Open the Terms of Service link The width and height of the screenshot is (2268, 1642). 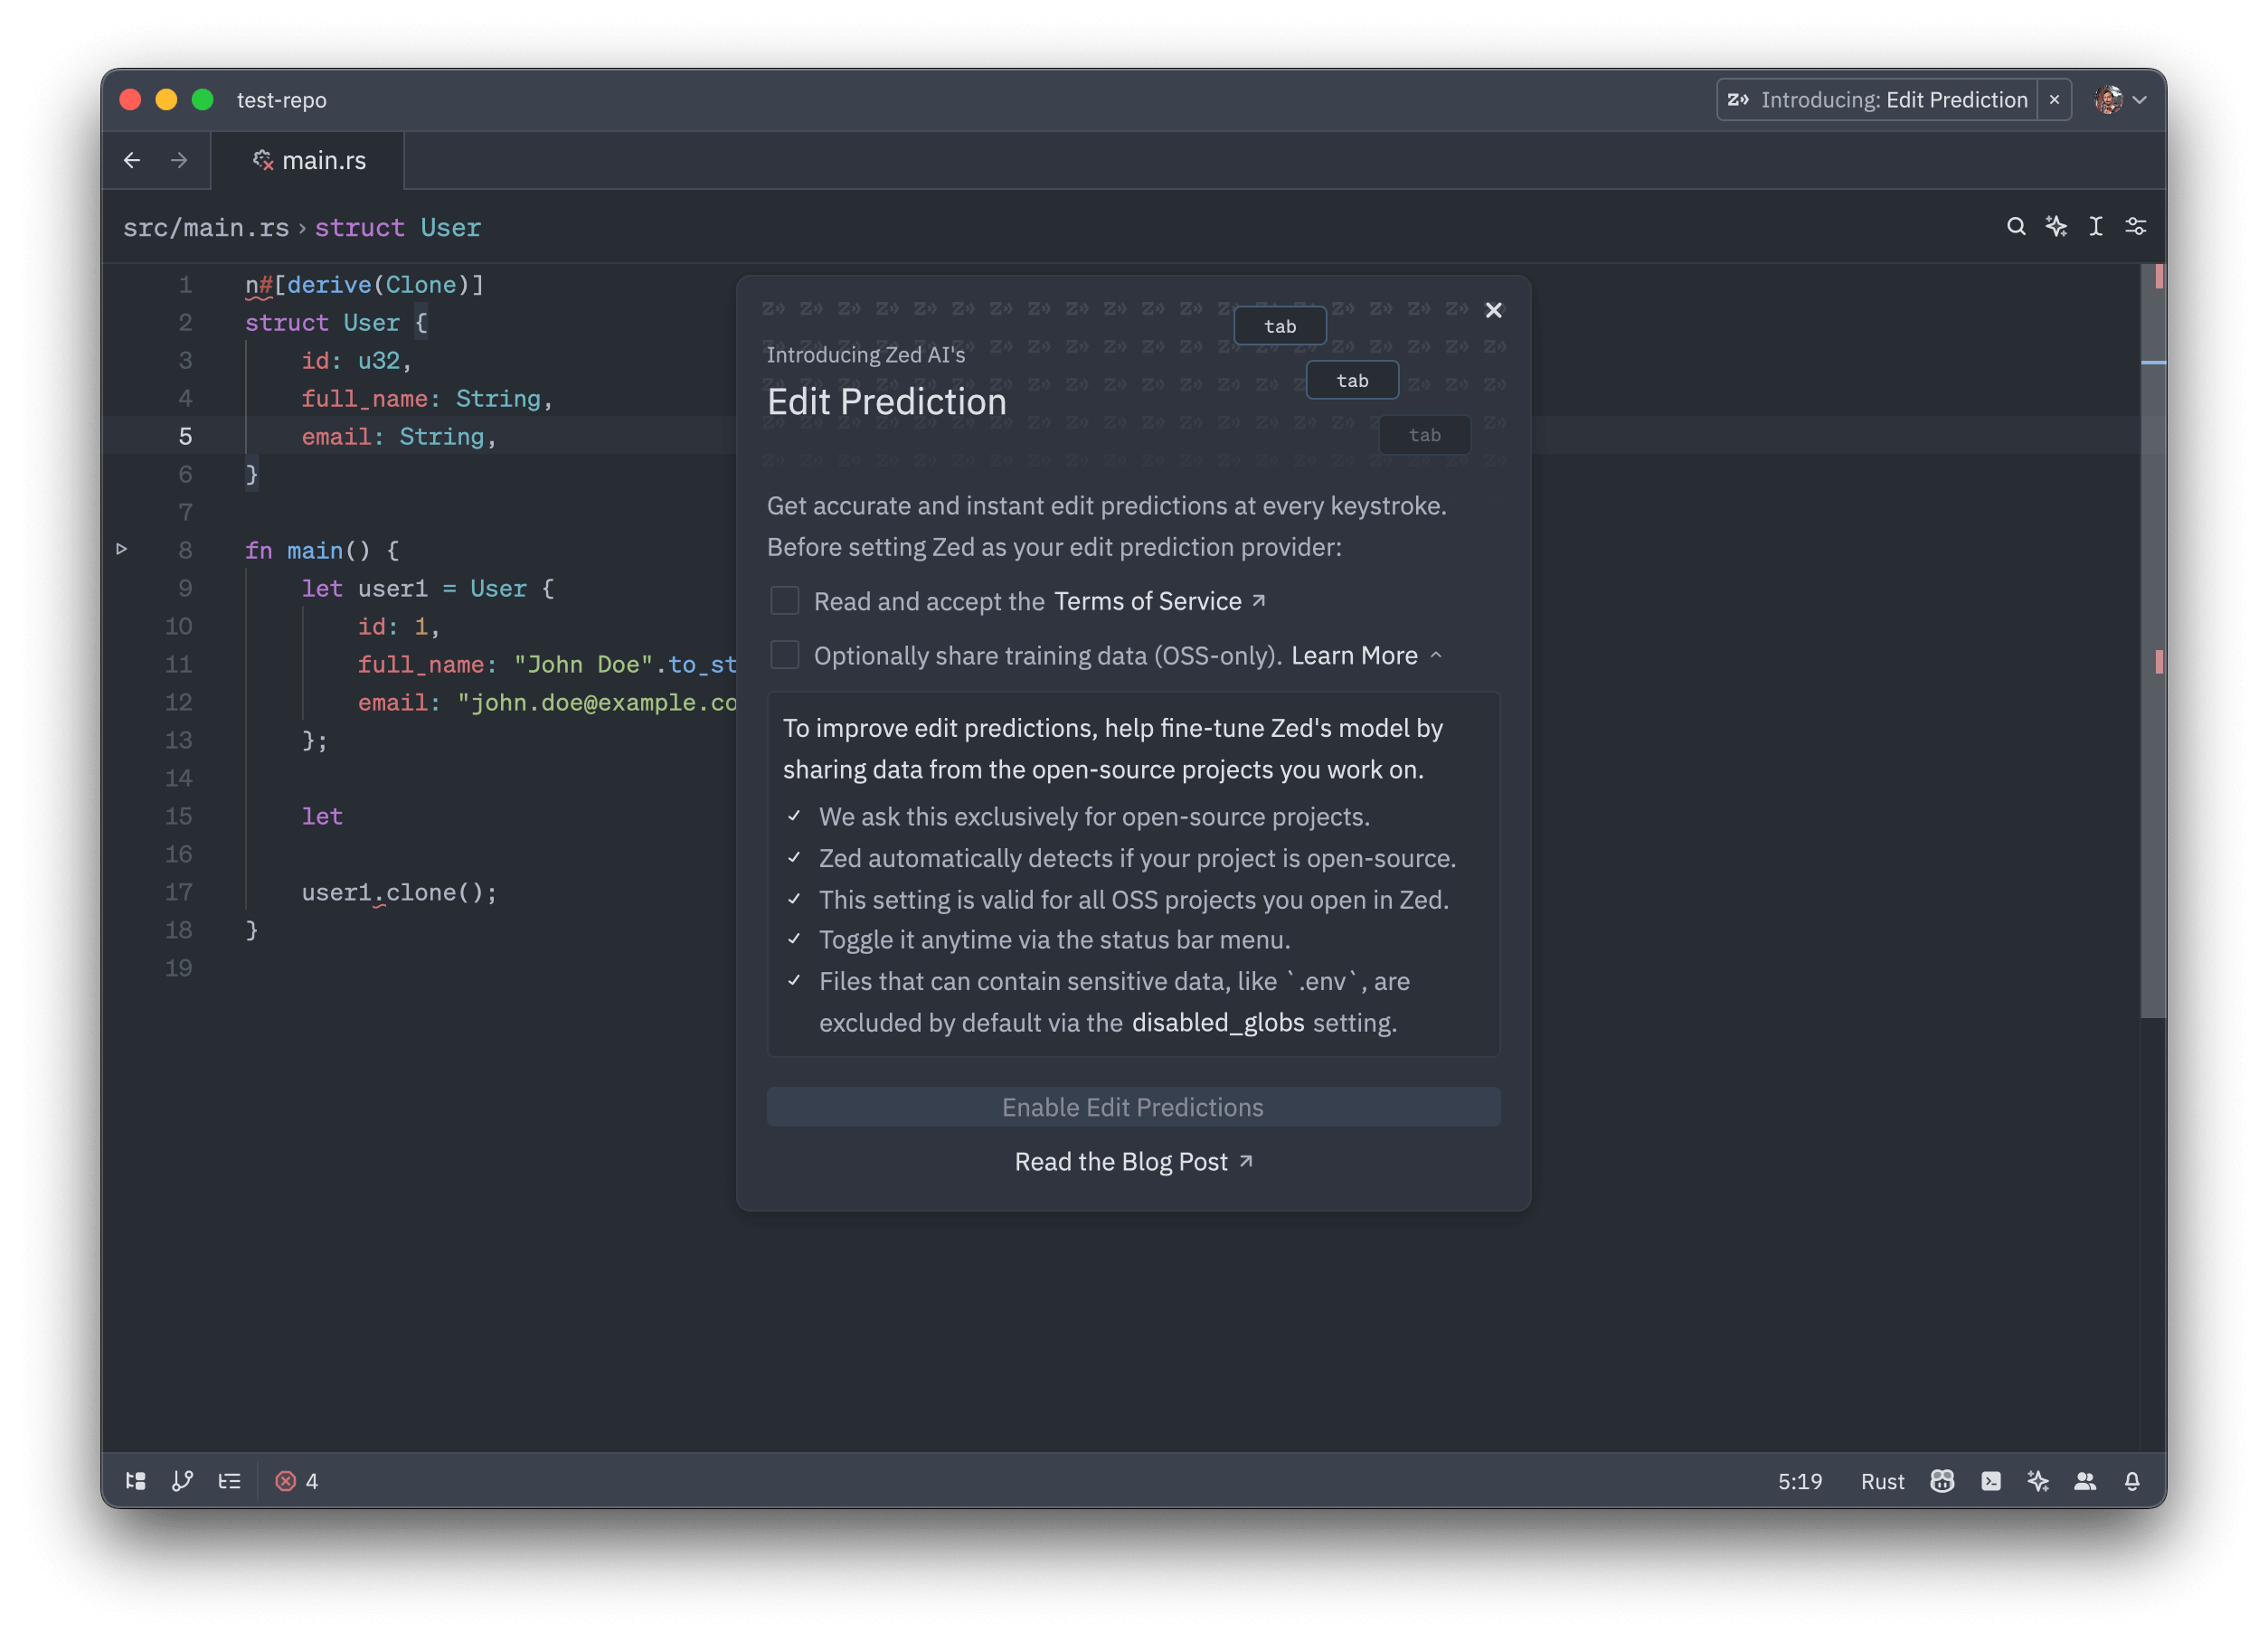(x=1159, y=601)
